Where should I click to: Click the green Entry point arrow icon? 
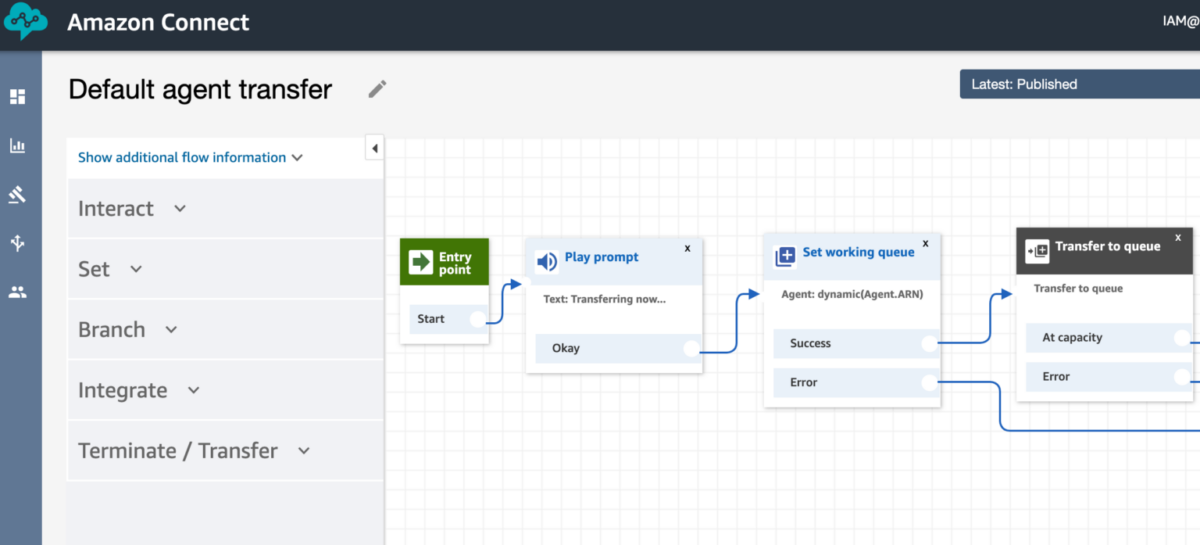coord(420,262)
